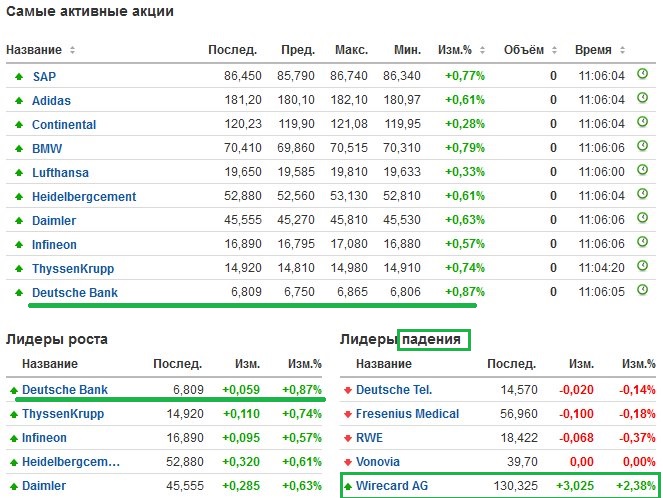Viewport: 663px width, 498px height.
Task: Click the Макс. column header
Action: click(351, 50)
